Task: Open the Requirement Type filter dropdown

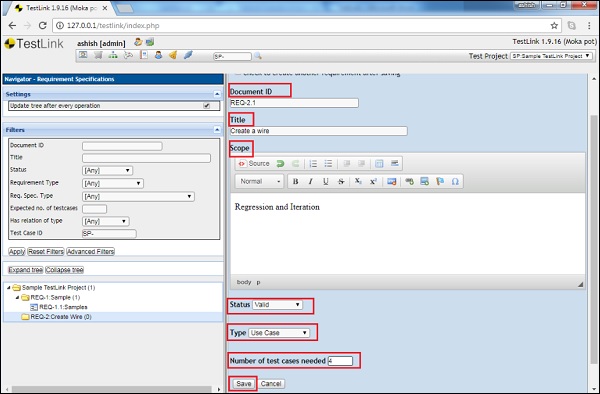Action: [x=113, y=184]
